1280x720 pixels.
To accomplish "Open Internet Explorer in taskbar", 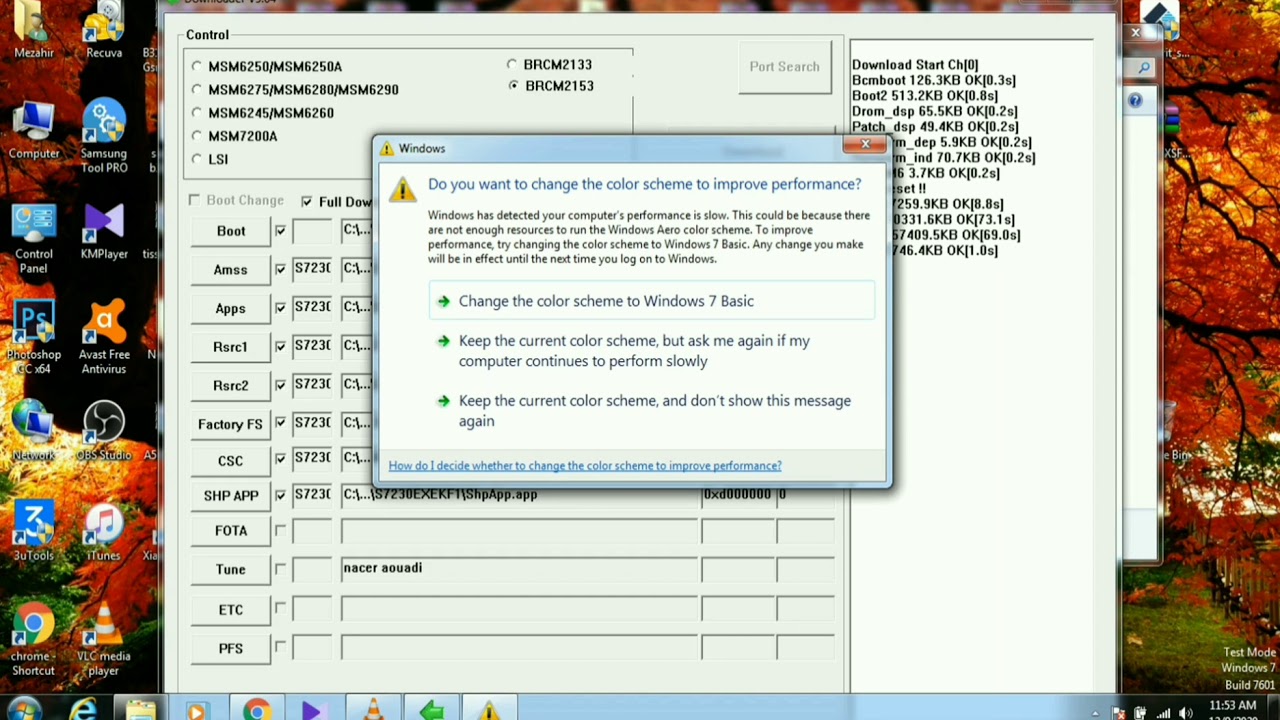I will tap(83, 710).
